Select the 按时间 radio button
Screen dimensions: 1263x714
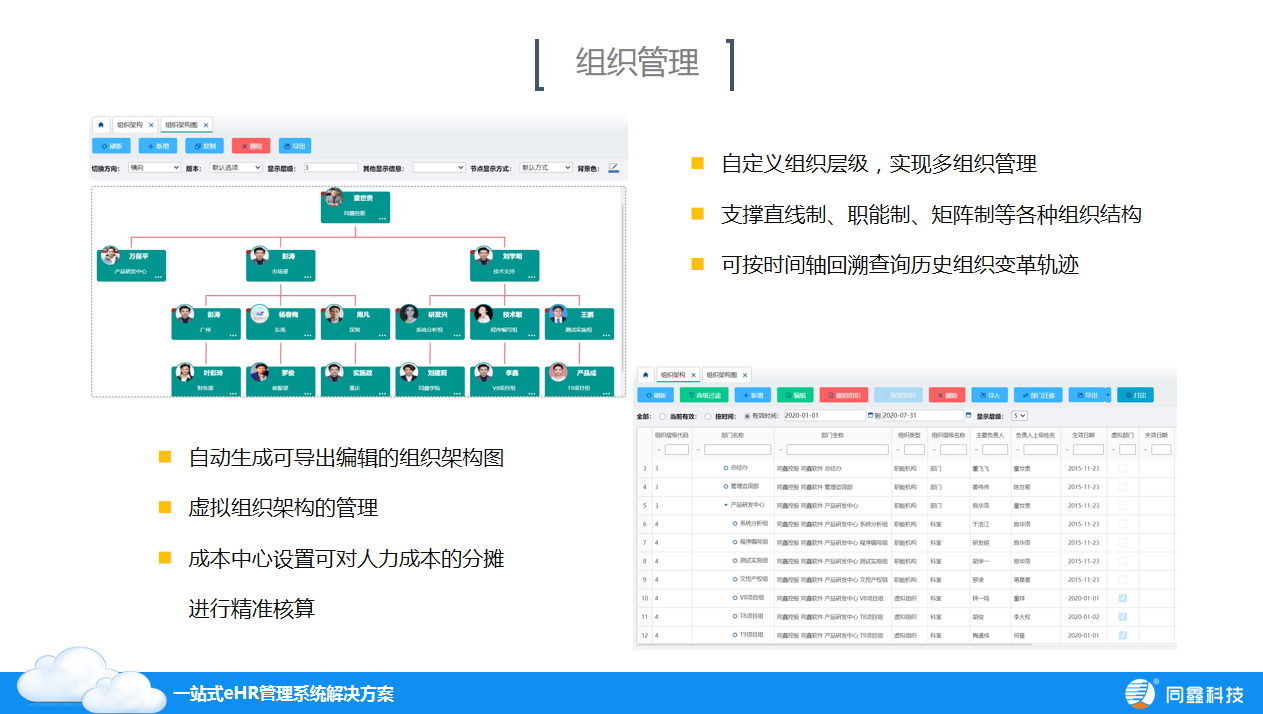coord(709,415)
